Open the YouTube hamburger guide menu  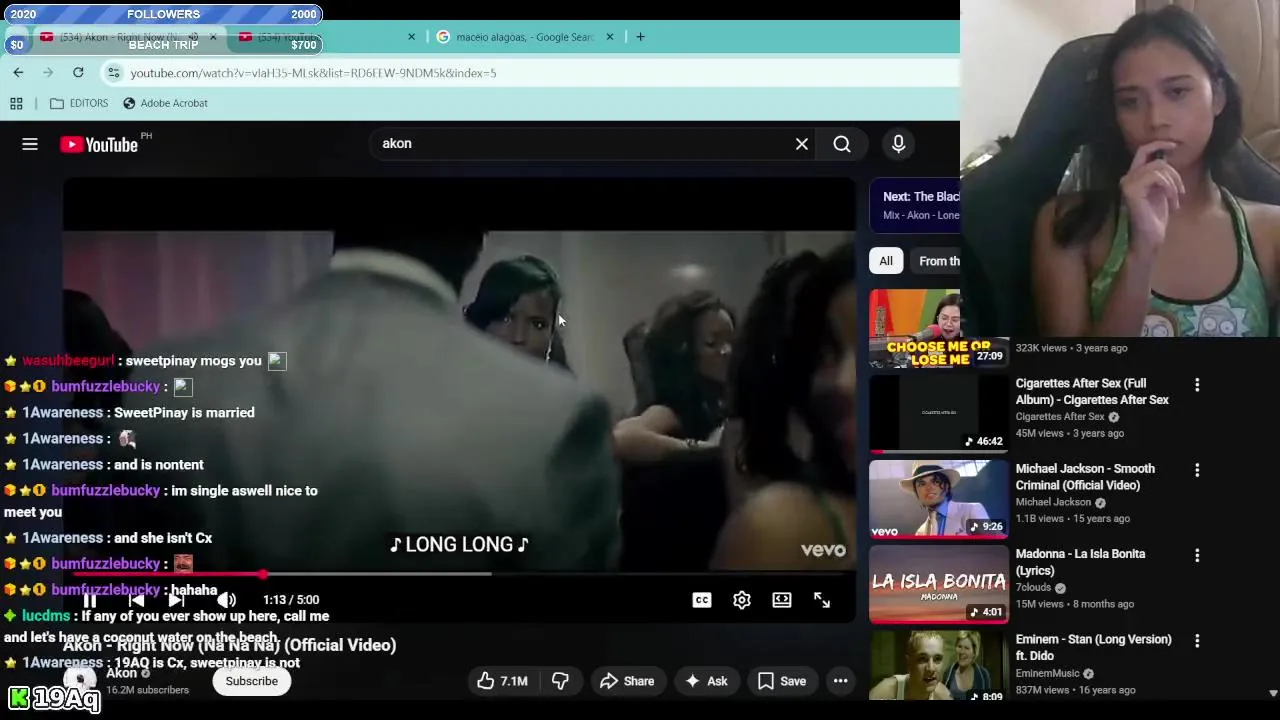[x=30, y=144]
